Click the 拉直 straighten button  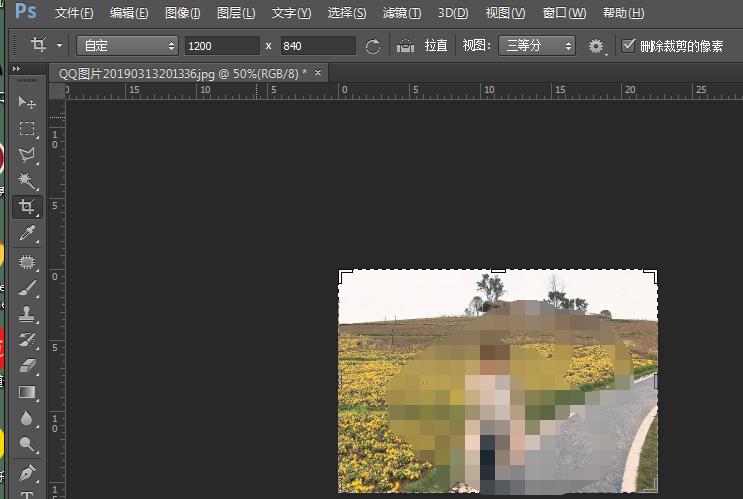tap(436, 45)
